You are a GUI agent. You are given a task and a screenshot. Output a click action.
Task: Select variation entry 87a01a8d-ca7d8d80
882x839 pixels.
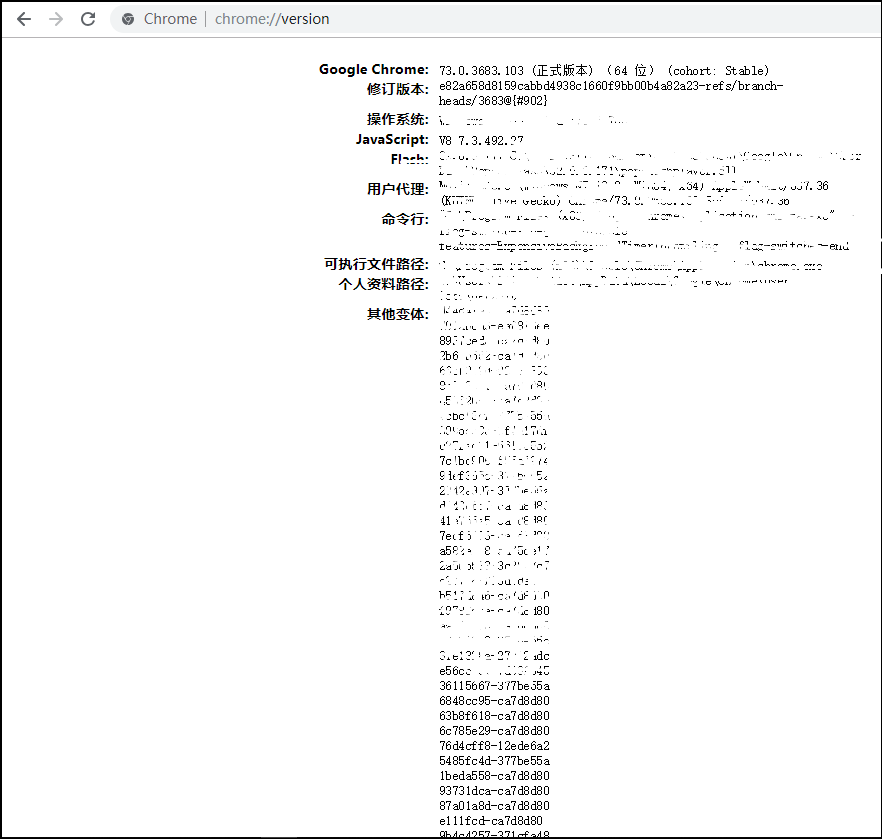pyautogui.click(x=494, y=806)
